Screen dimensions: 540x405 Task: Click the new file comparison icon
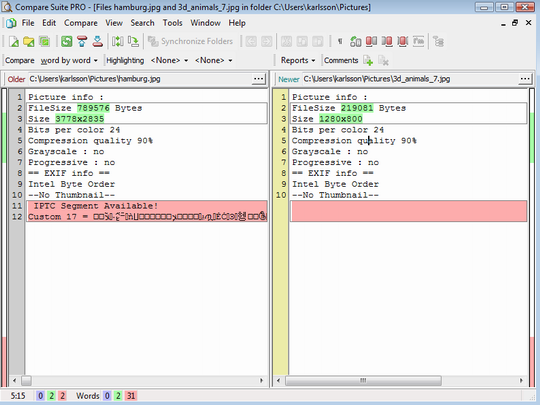click(x=14, y=42)
